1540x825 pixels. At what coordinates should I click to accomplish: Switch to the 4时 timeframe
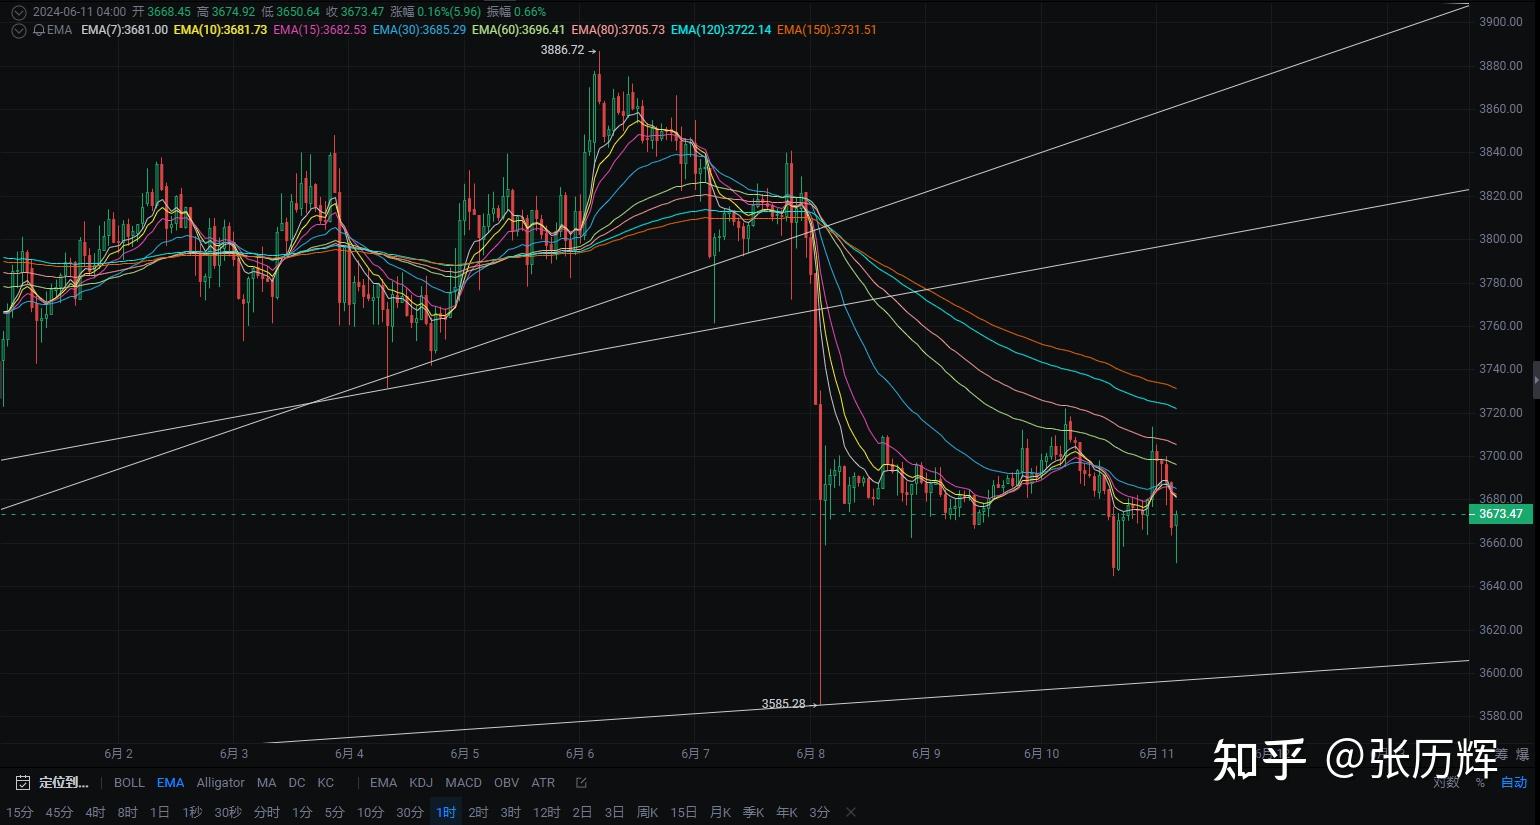95,812
